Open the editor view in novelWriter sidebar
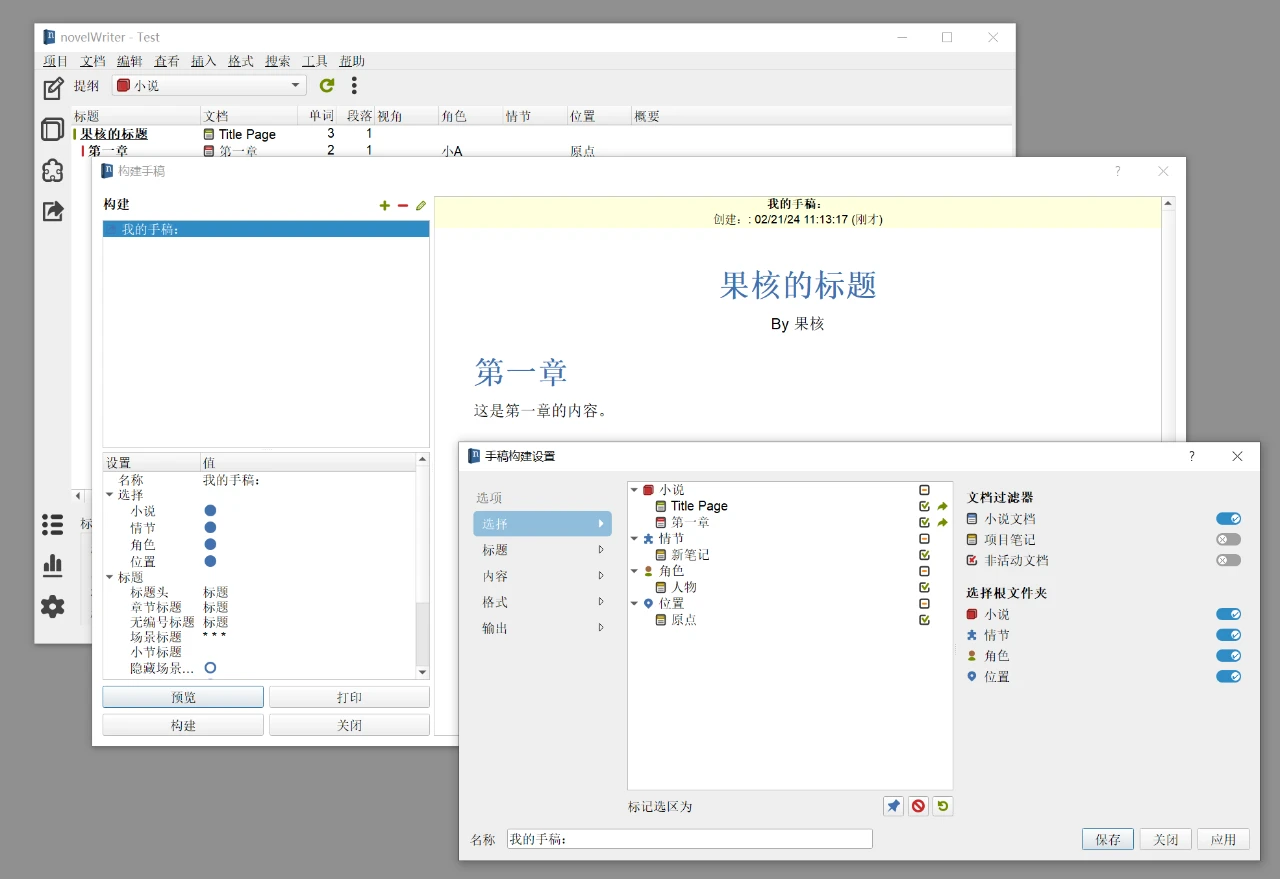This screenshot has height=879, width=1280. click(x=53, y=89)
